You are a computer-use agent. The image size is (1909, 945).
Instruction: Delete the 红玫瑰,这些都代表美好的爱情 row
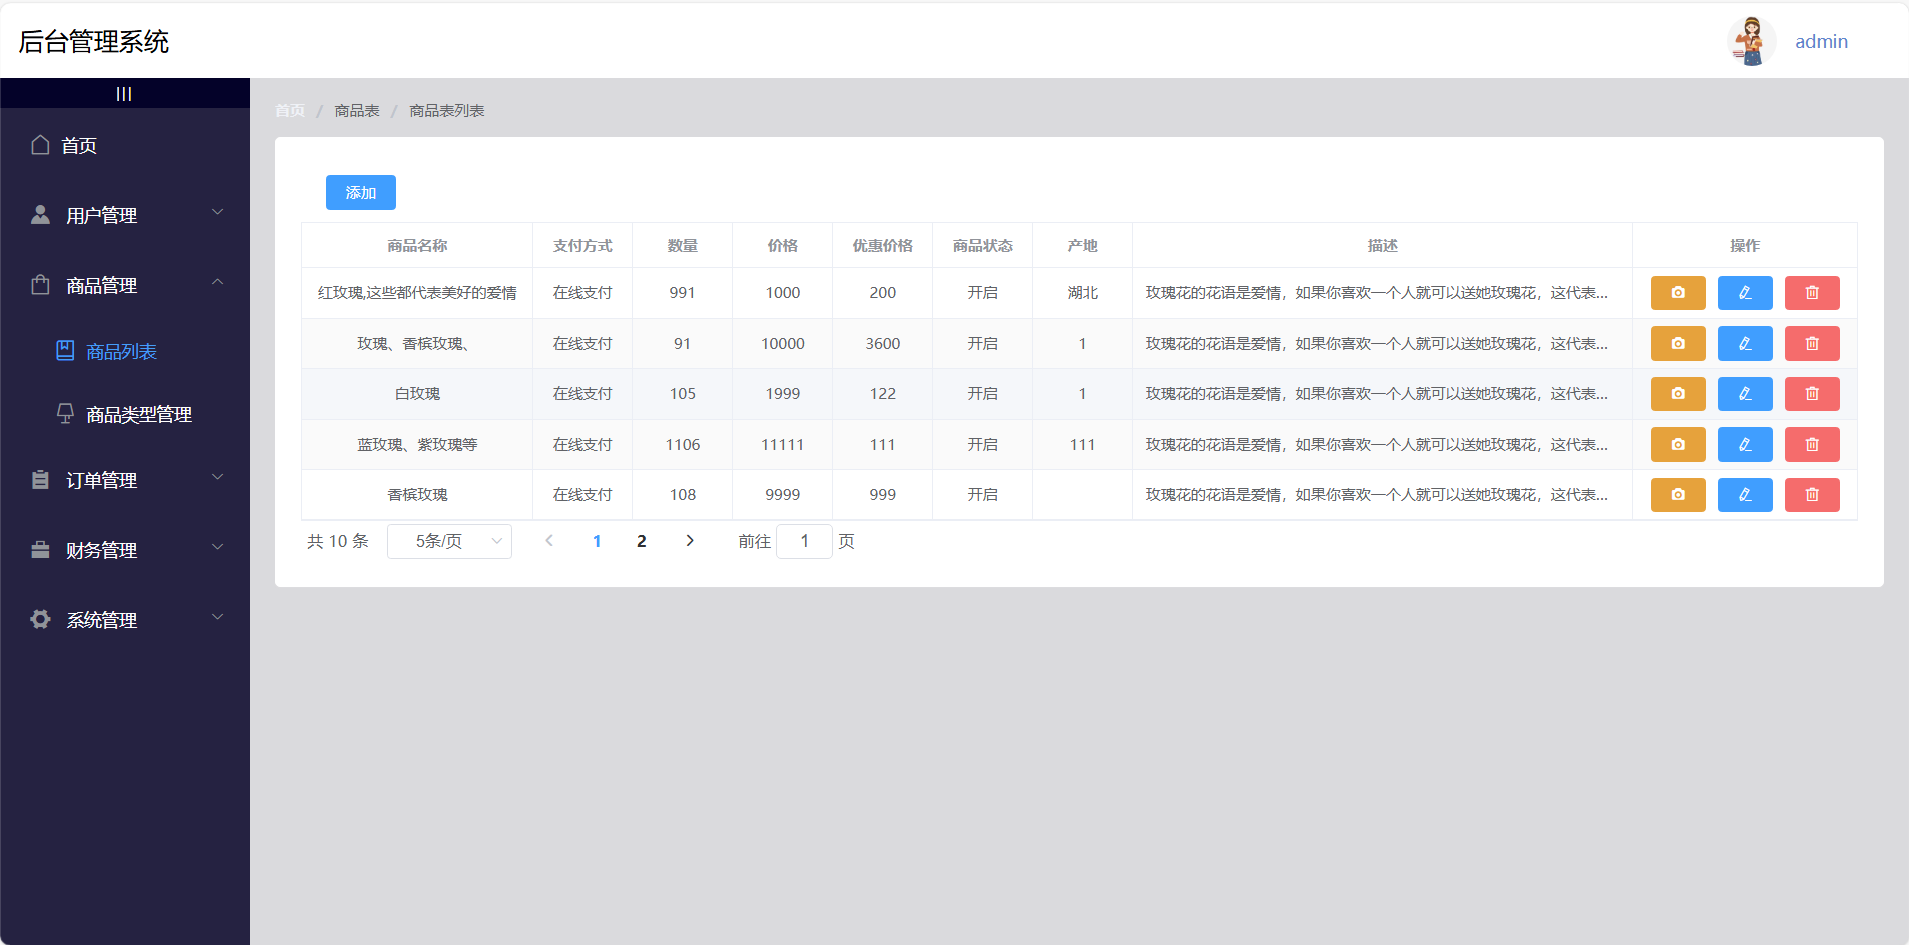(x=1812, y=293)
